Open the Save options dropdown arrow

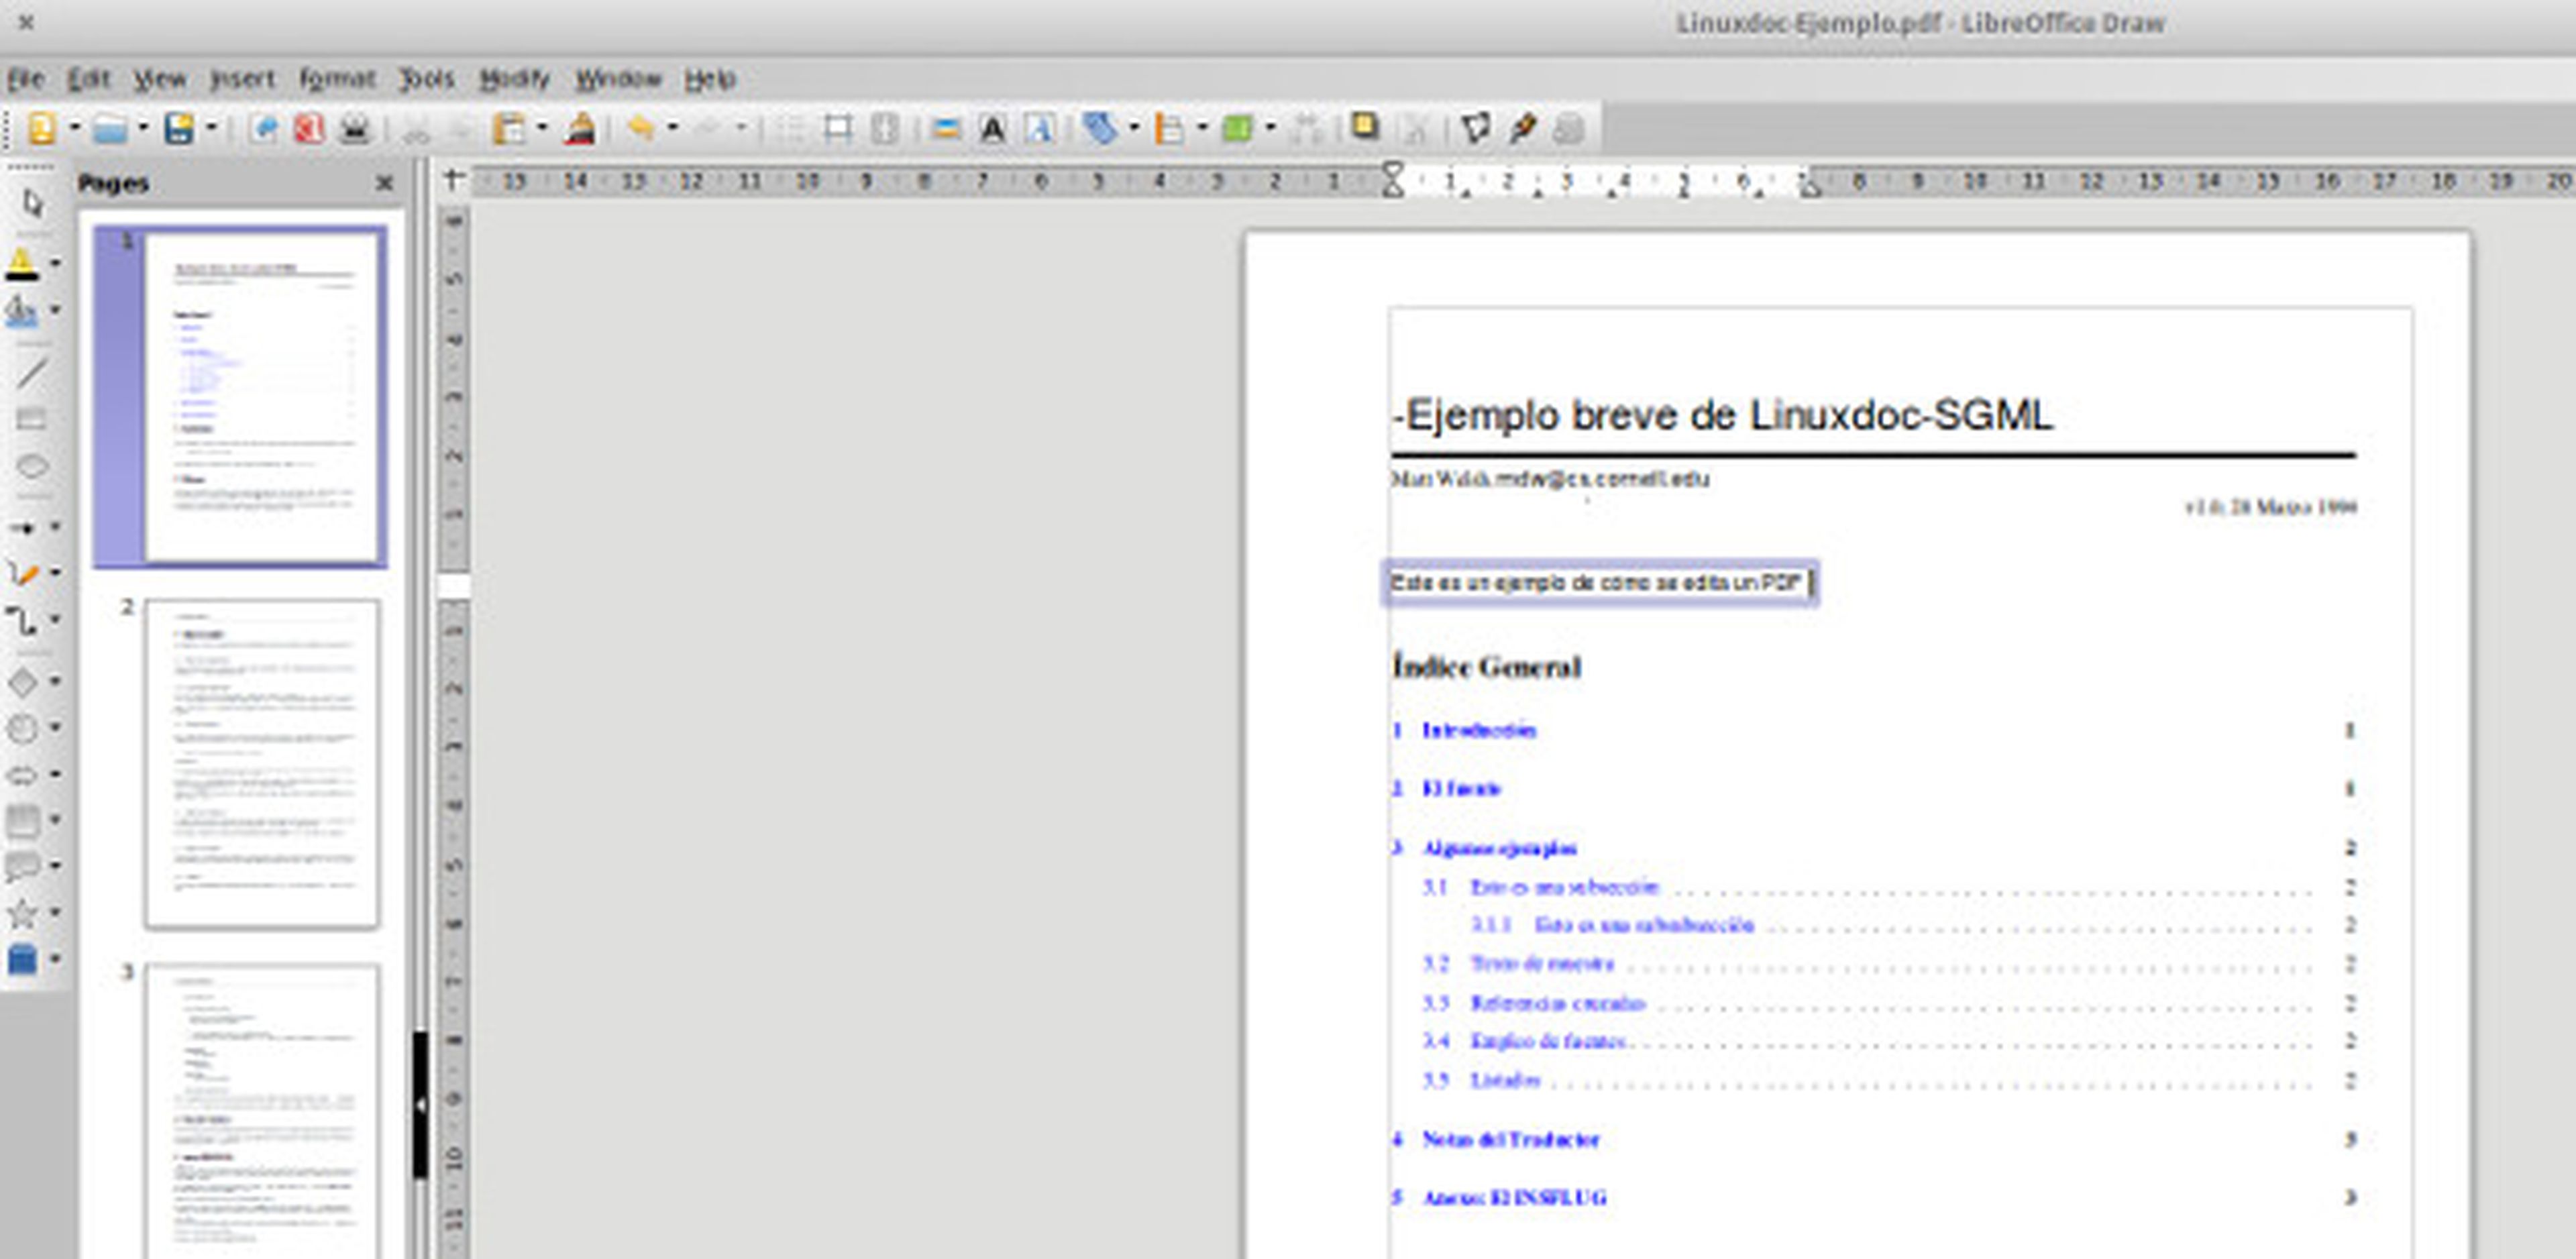click(x=211, y=128)
